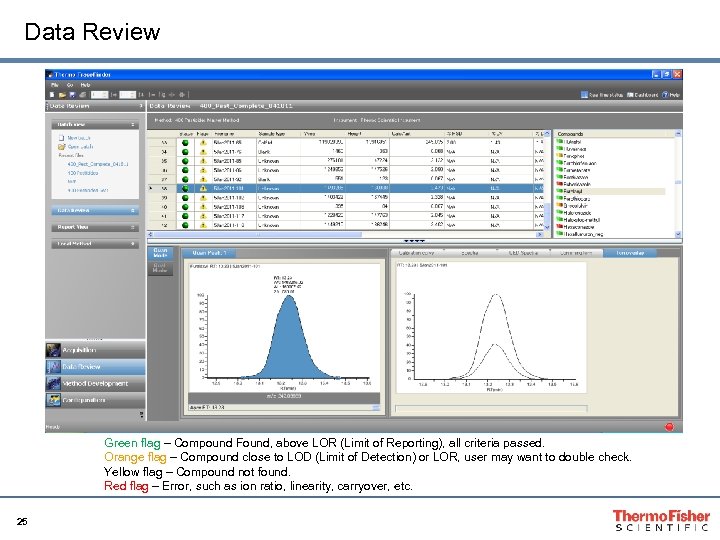Click the small icon beside Apex RT

tap(376, 408)
